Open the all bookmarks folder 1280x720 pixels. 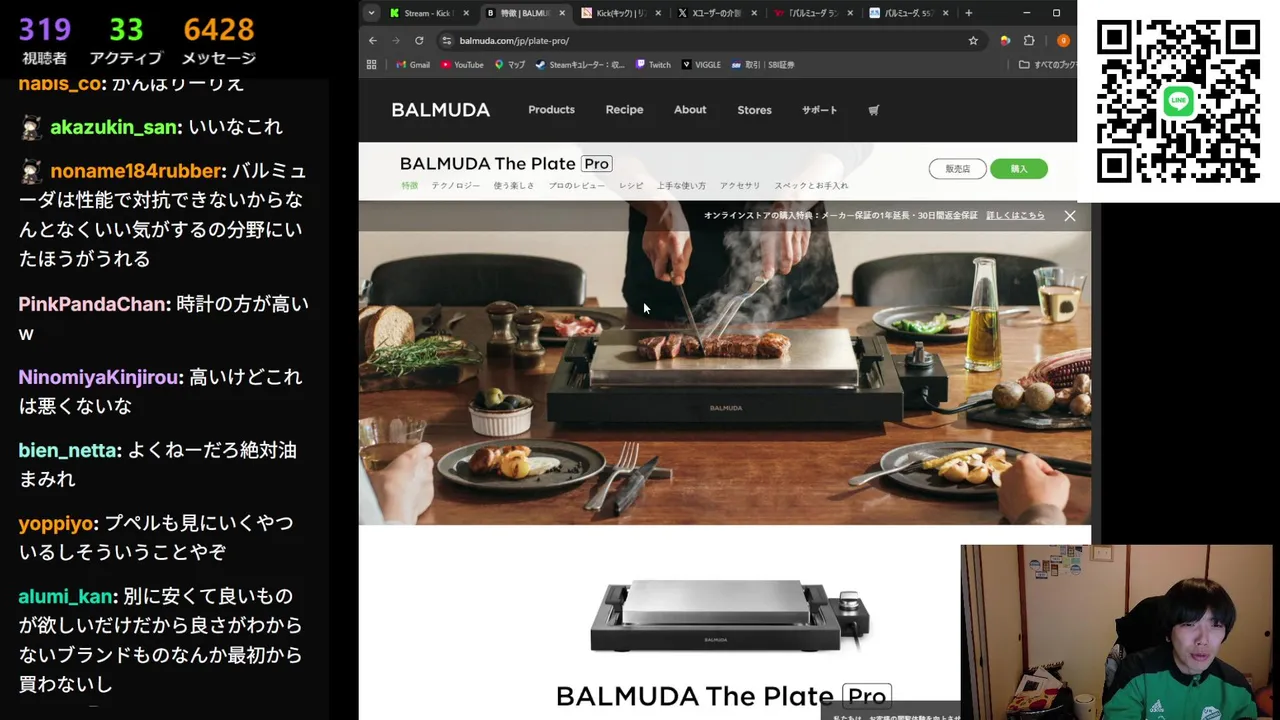1047,65
